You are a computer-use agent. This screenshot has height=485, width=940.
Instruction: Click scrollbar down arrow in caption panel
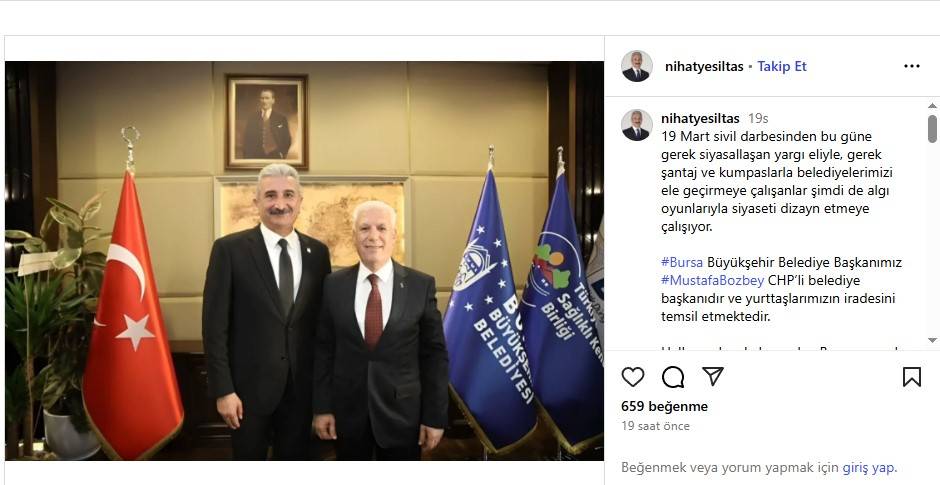click(932, 341)
